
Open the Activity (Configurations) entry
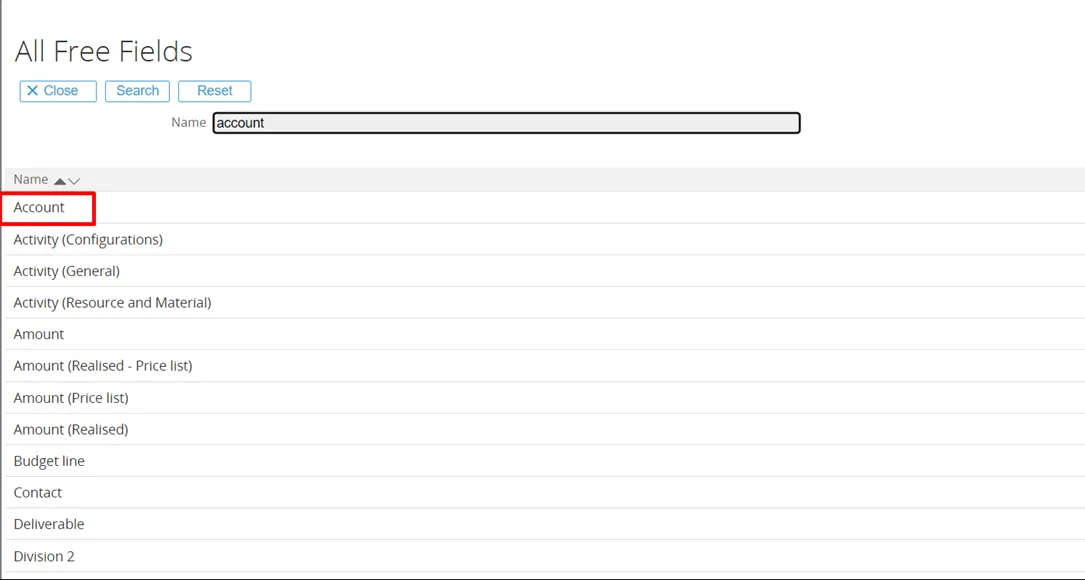tap(88, 240)
